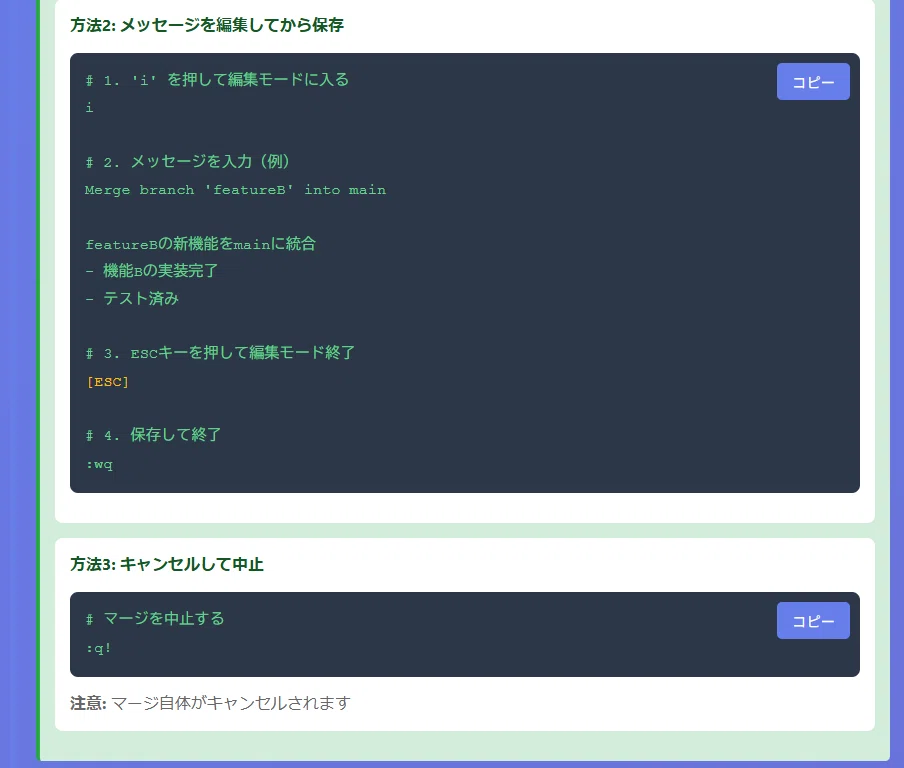Click line featureBの新機能をmainに統合
Screen dimensions: 904x768
coord(201,244)
